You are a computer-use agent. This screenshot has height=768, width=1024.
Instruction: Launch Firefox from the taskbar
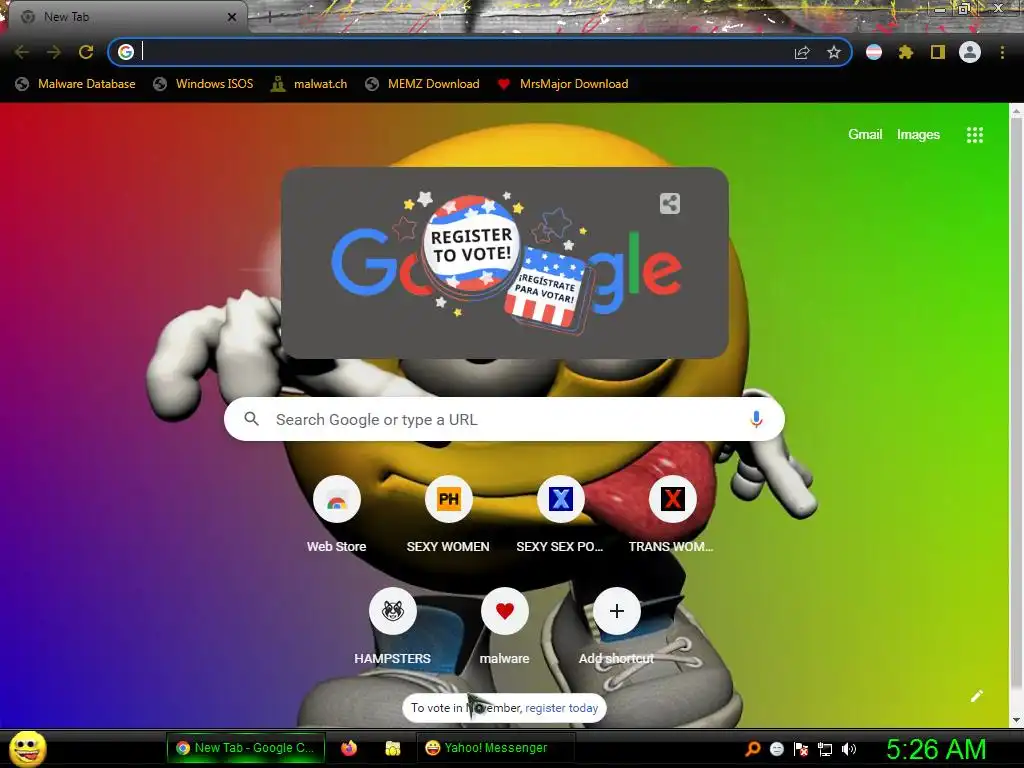[x=349, y=748]
